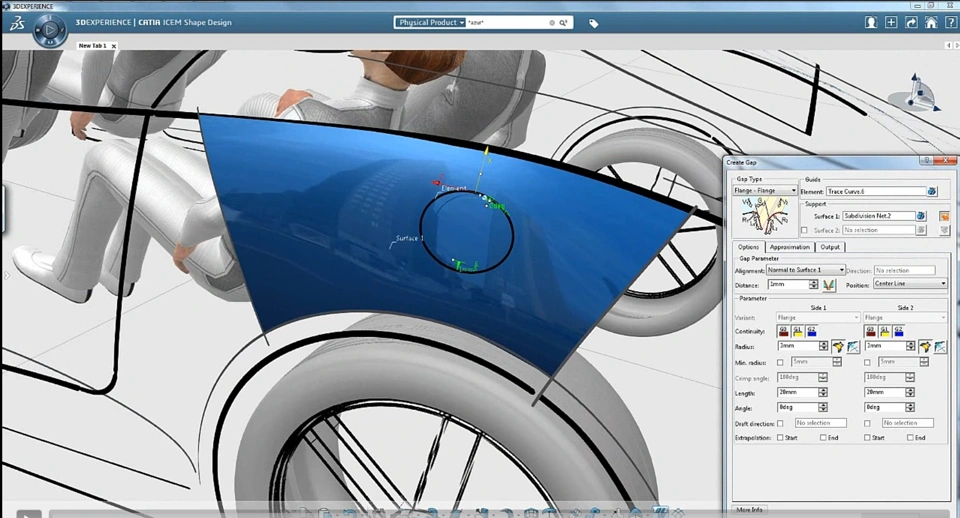Click the Side 2 Length spinner arrows
The image size is (960, 518).
pyautogui.click(x=910, y=392)
